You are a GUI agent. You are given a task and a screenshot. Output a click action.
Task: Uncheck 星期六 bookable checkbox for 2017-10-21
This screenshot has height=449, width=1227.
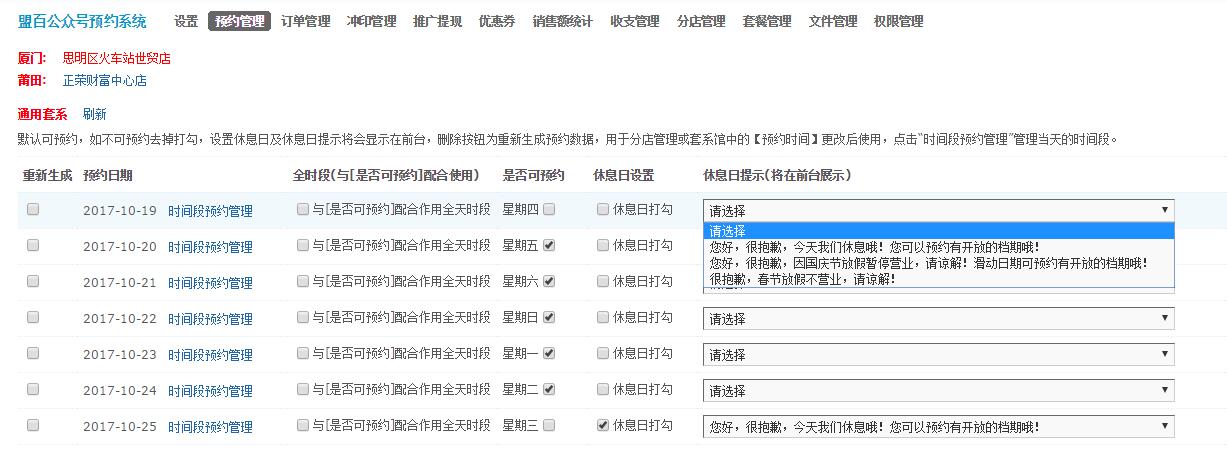549,281
